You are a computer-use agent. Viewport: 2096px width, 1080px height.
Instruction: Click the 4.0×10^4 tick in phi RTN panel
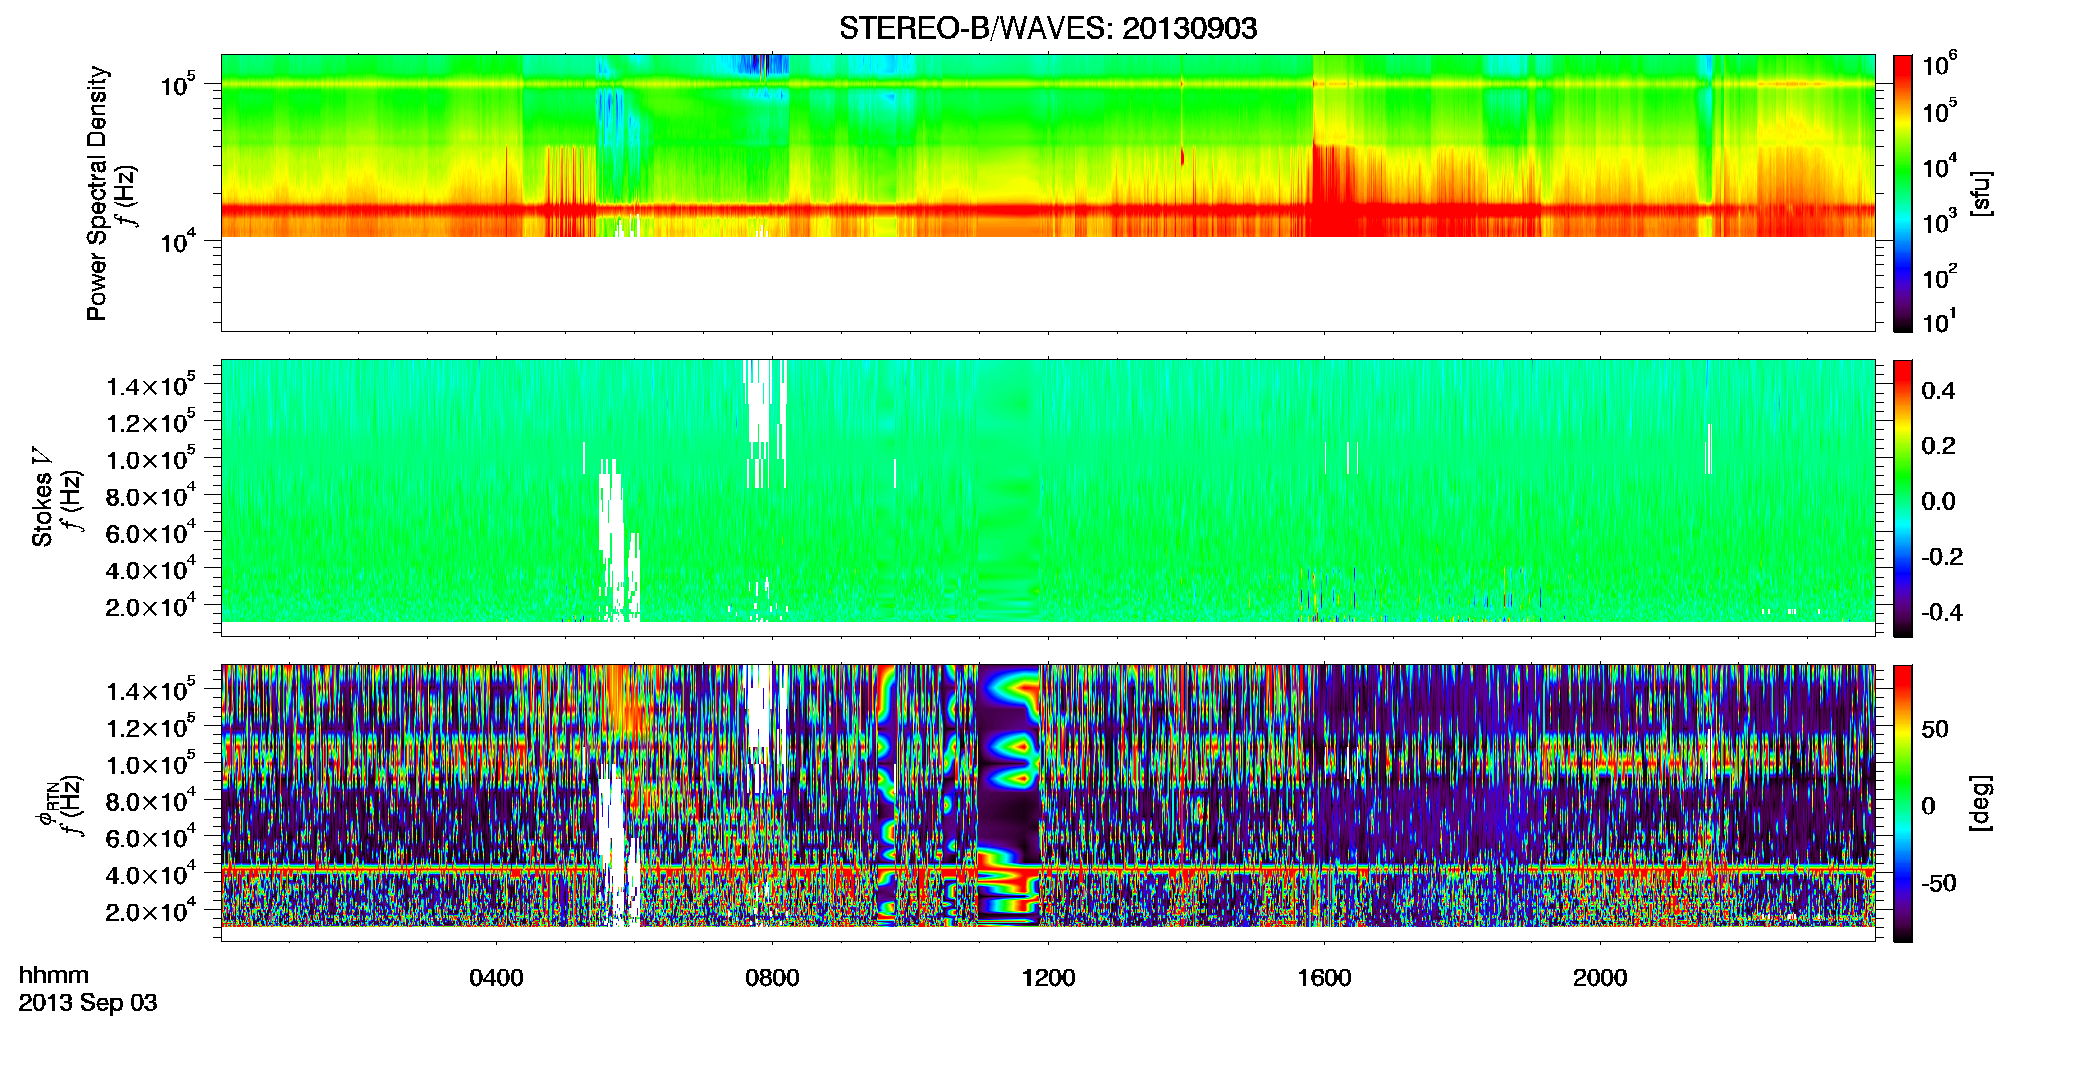(151, 874)
